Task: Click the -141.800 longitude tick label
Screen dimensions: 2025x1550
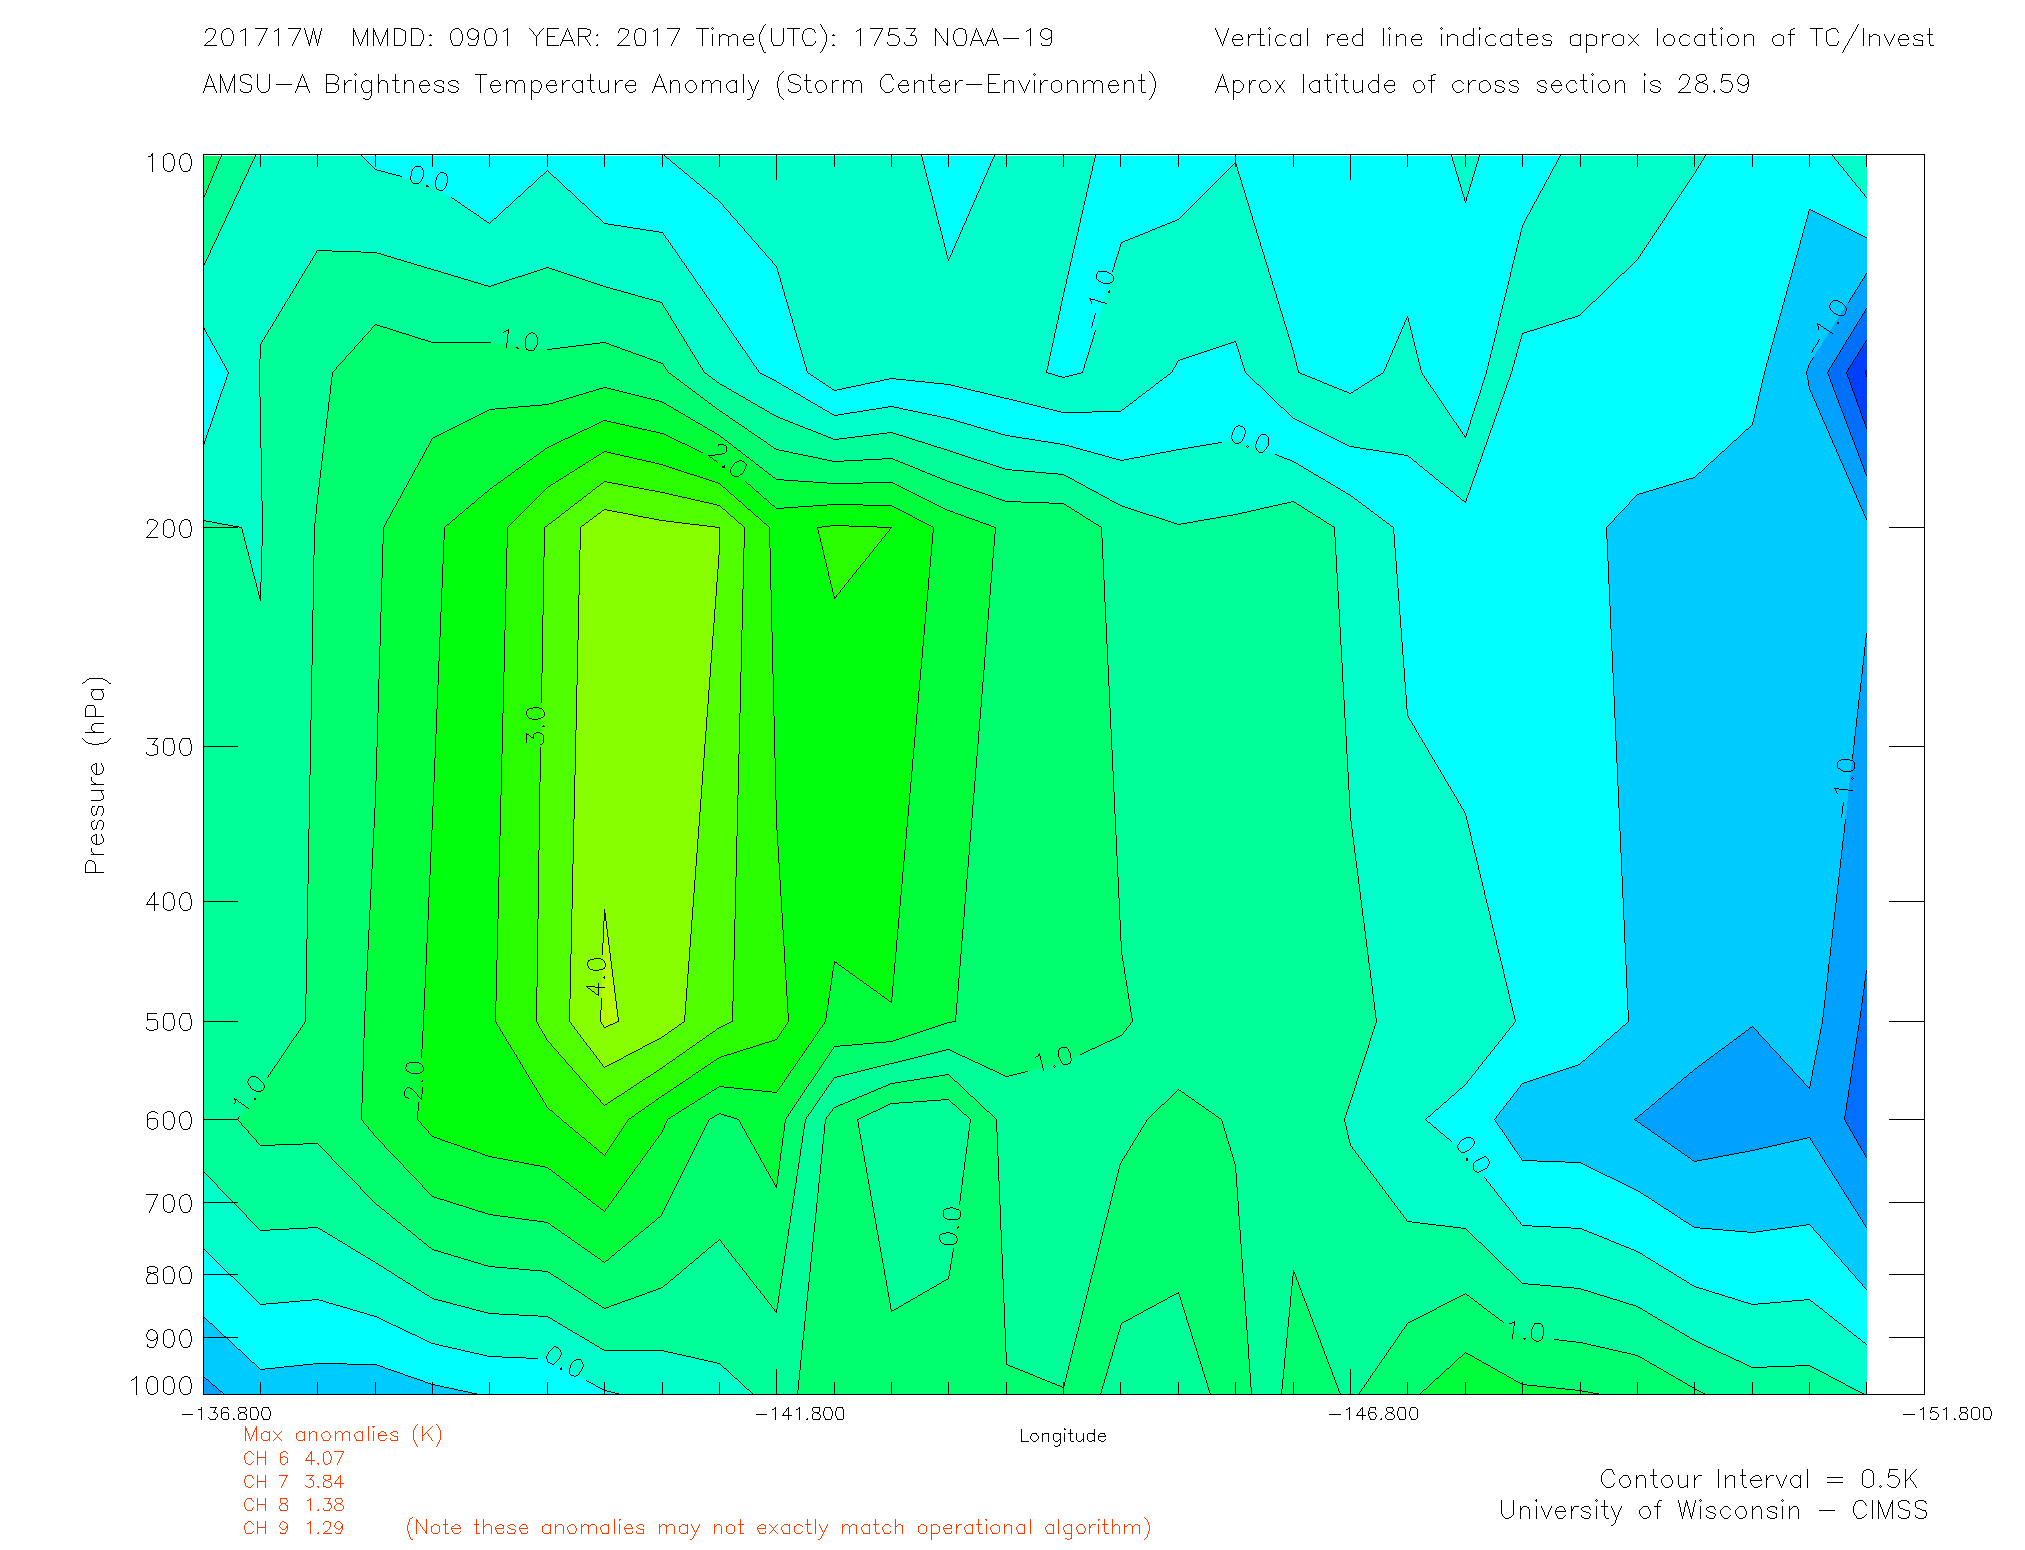Action: coord(799,1413)
